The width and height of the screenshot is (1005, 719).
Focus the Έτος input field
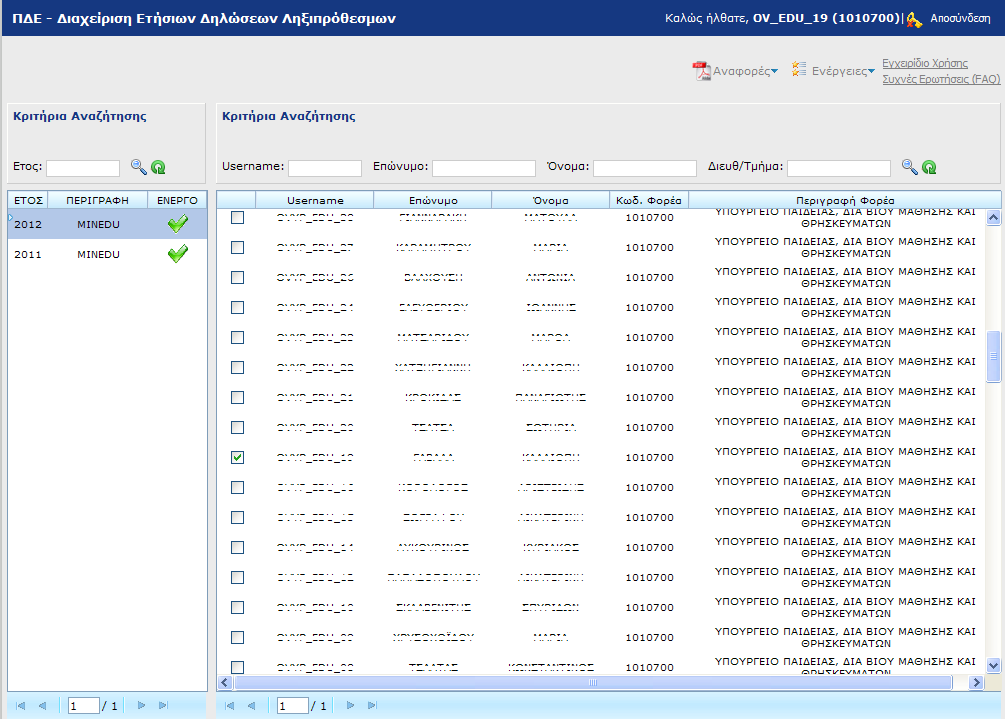pos(83,168)
